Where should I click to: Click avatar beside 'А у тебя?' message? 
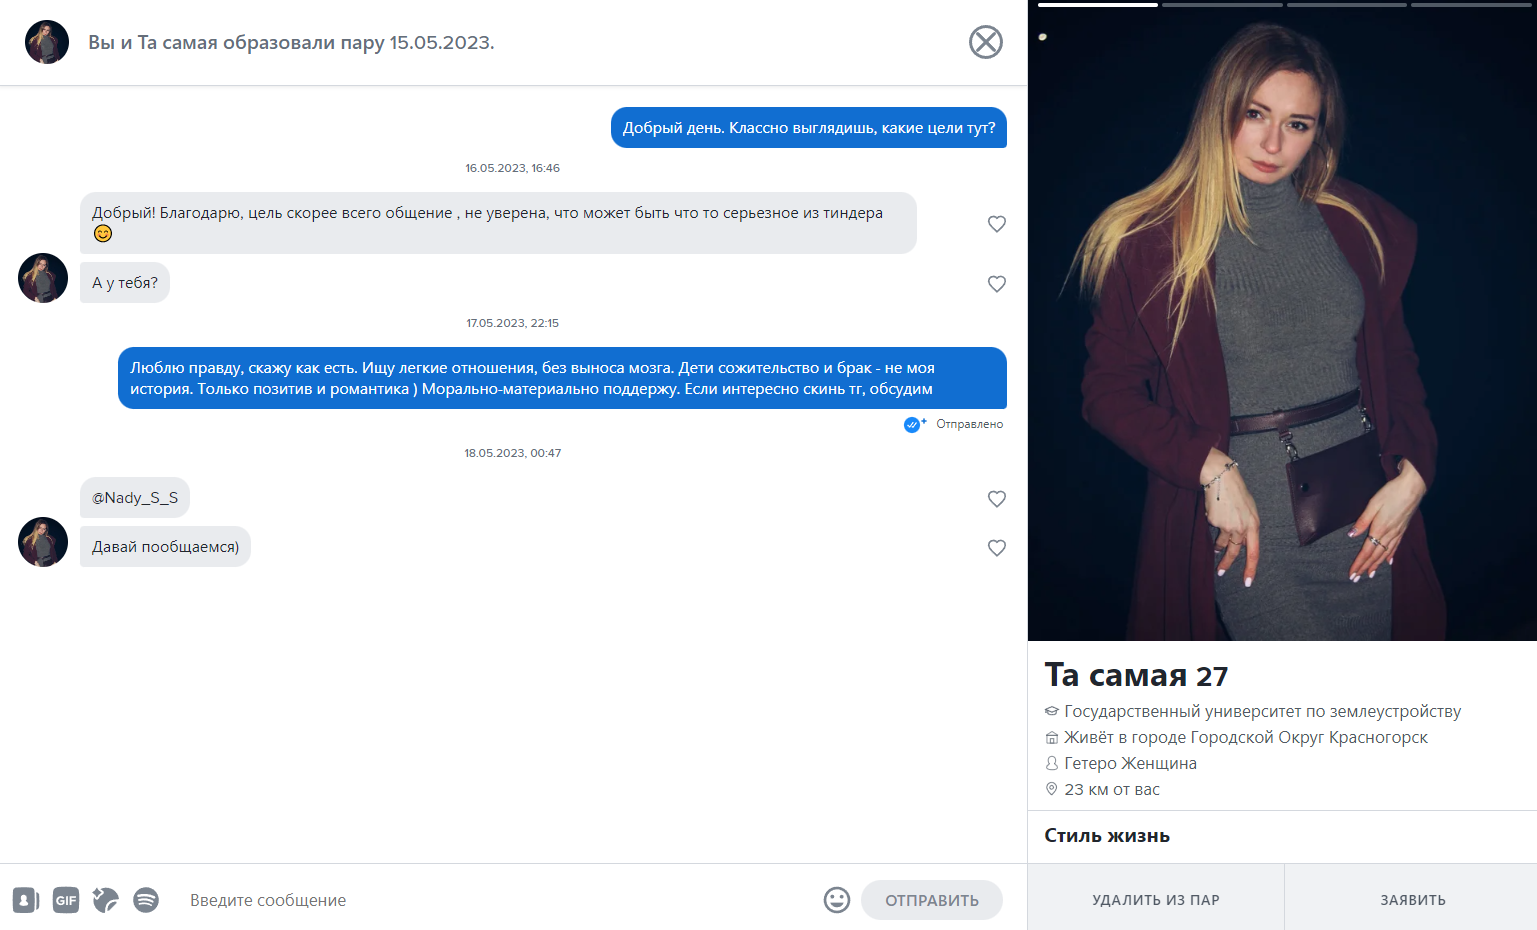[43, 278]
